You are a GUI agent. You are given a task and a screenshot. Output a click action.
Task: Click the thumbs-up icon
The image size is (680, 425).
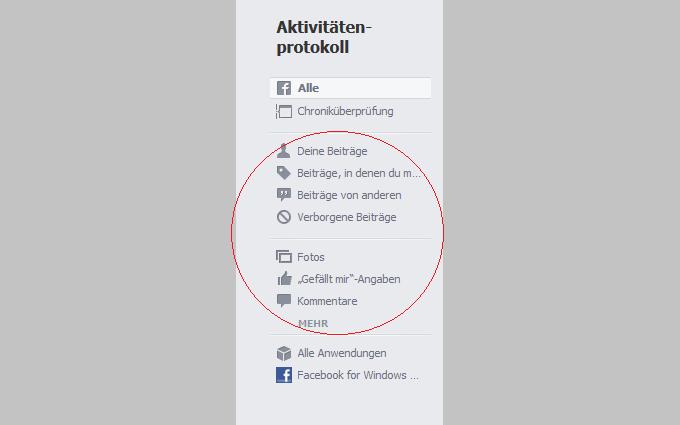click(284, 278)
